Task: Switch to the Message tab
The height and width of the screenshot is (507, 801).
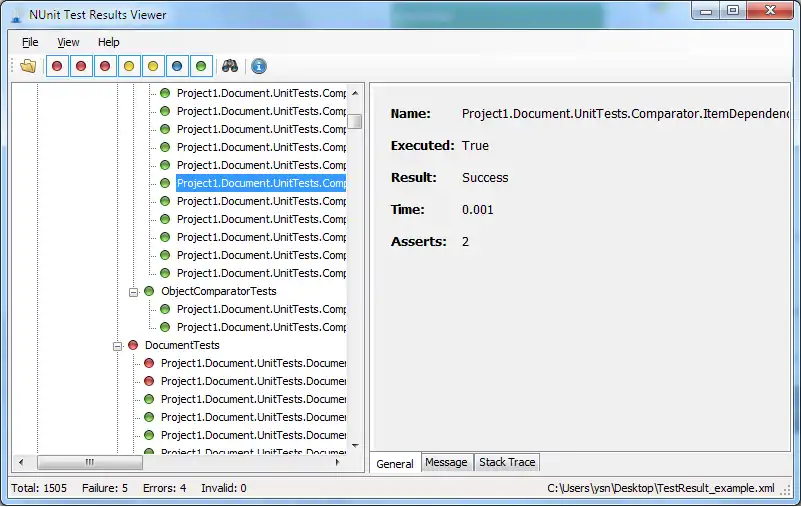Action: tap(446, 462)
